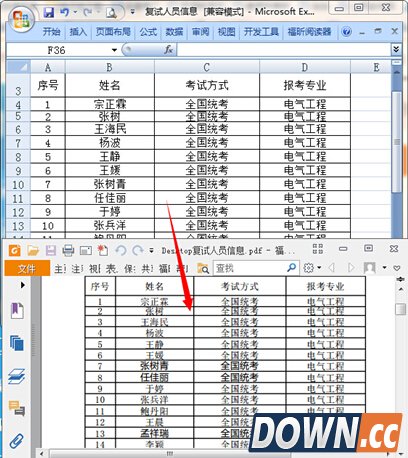Open Excel's Customize Quick Access Toolbar dropdown
408x458 pixels.
click(x=132, y=12)
